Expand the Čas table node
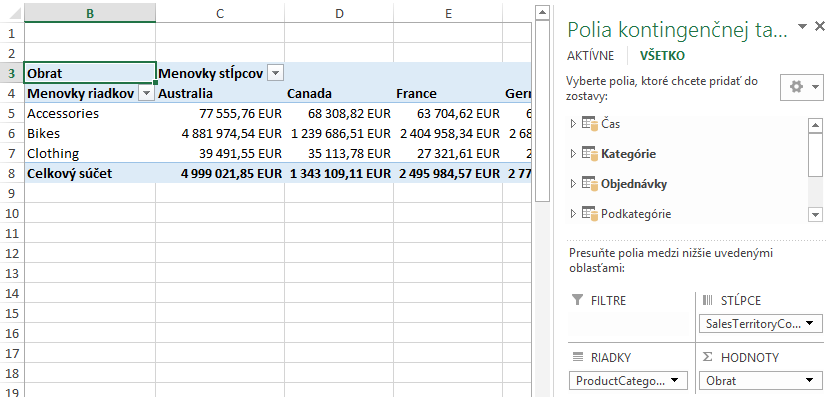Screen dimensions: 837x397 coord(573,124)
